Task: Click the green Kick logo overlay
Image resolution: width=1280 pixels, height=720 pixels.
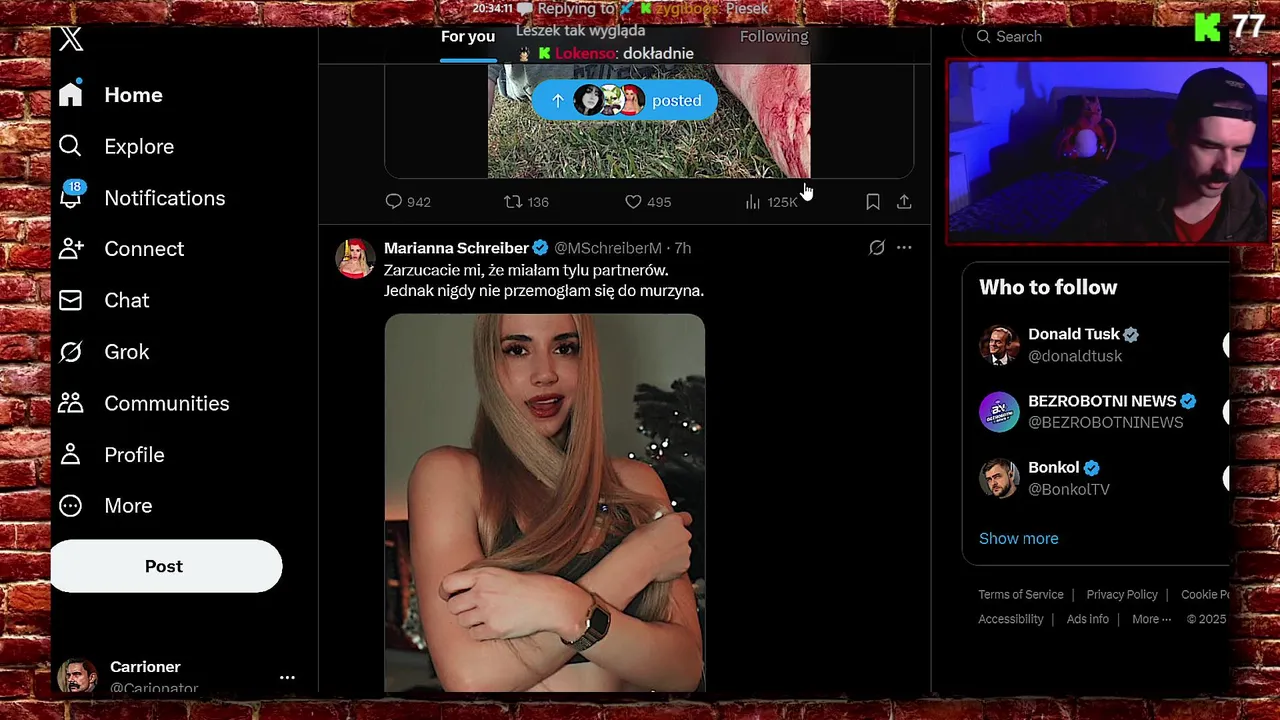Action: pos(1207,28)
